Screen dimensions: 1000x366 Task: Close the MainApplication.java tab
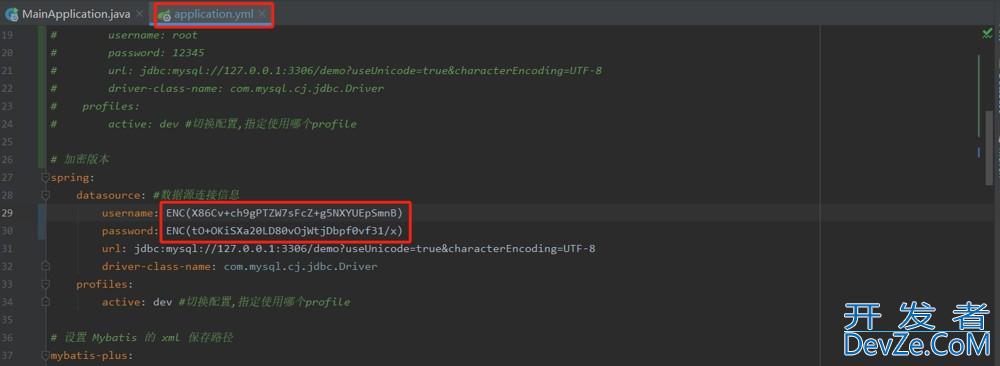click(x=139, y=14)
